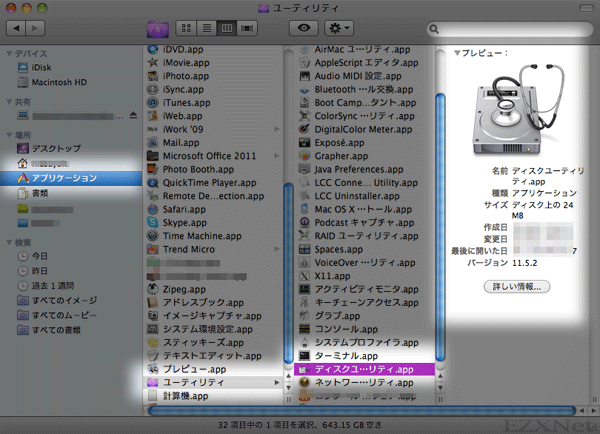Show 過去 1 週間 search results
The image size is (600, 434).
[46, 286]
